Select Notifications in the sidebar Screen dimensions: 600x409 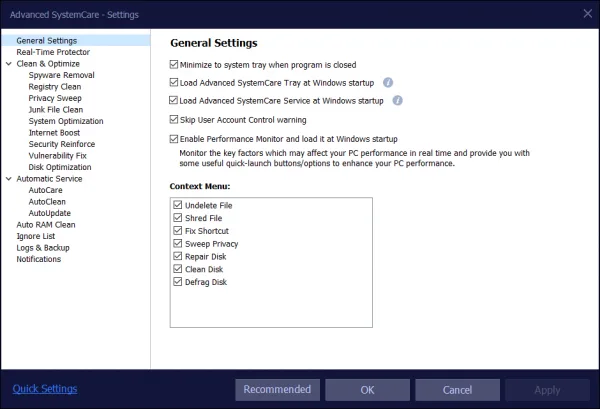point(39,259)
